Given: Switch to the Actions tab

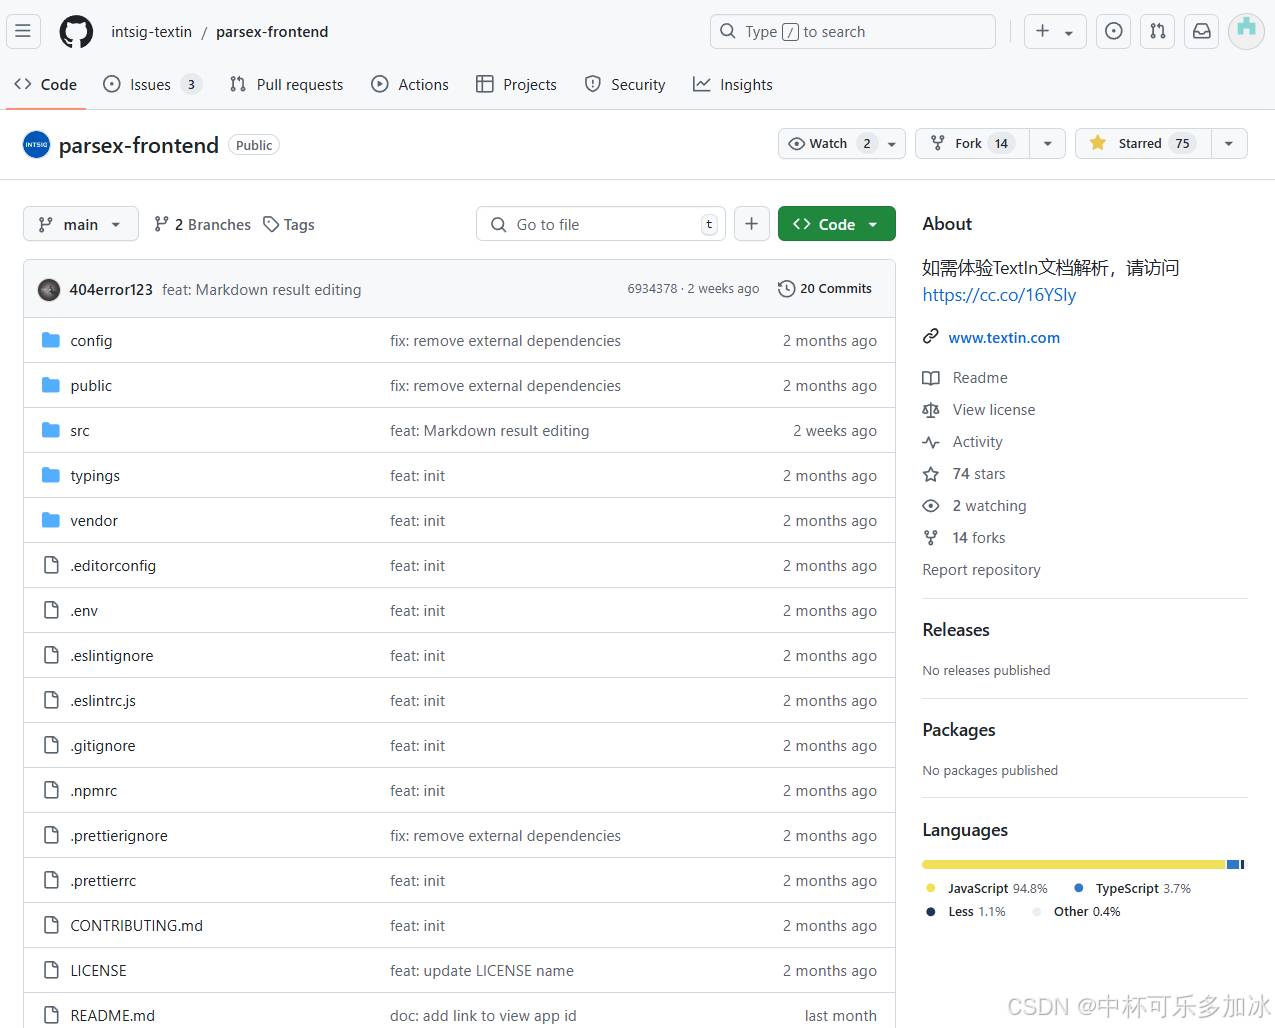Looking at the screenshot, I should (x=410, y=85).
